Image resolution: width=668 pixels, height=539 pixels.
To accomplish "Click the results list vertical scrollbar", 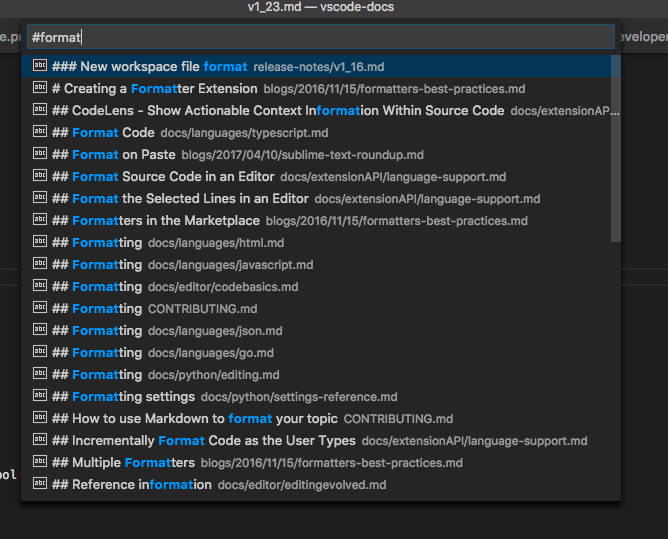I will [x=615, y=150].
